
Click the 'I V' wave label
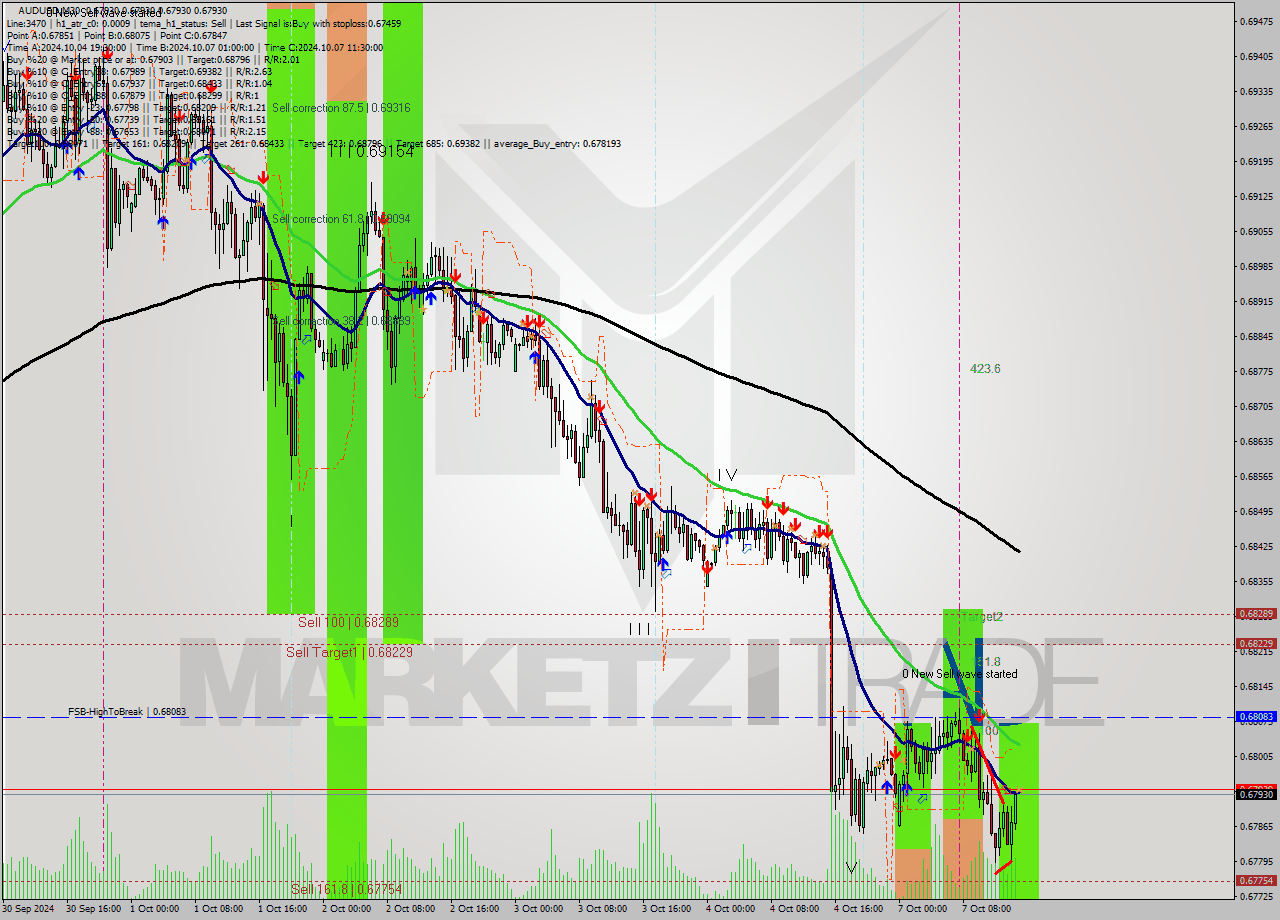pyautogui.click(x=727, y=475)
